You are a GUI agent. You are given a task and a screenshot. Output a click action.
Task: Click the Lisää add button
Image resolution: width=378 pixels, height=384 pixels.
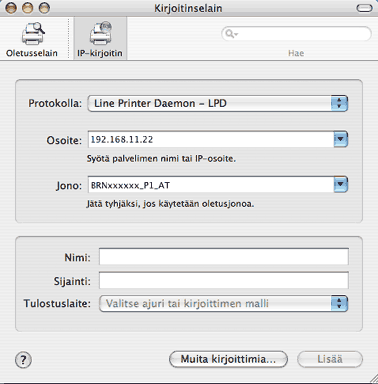[x=330, y=359]
